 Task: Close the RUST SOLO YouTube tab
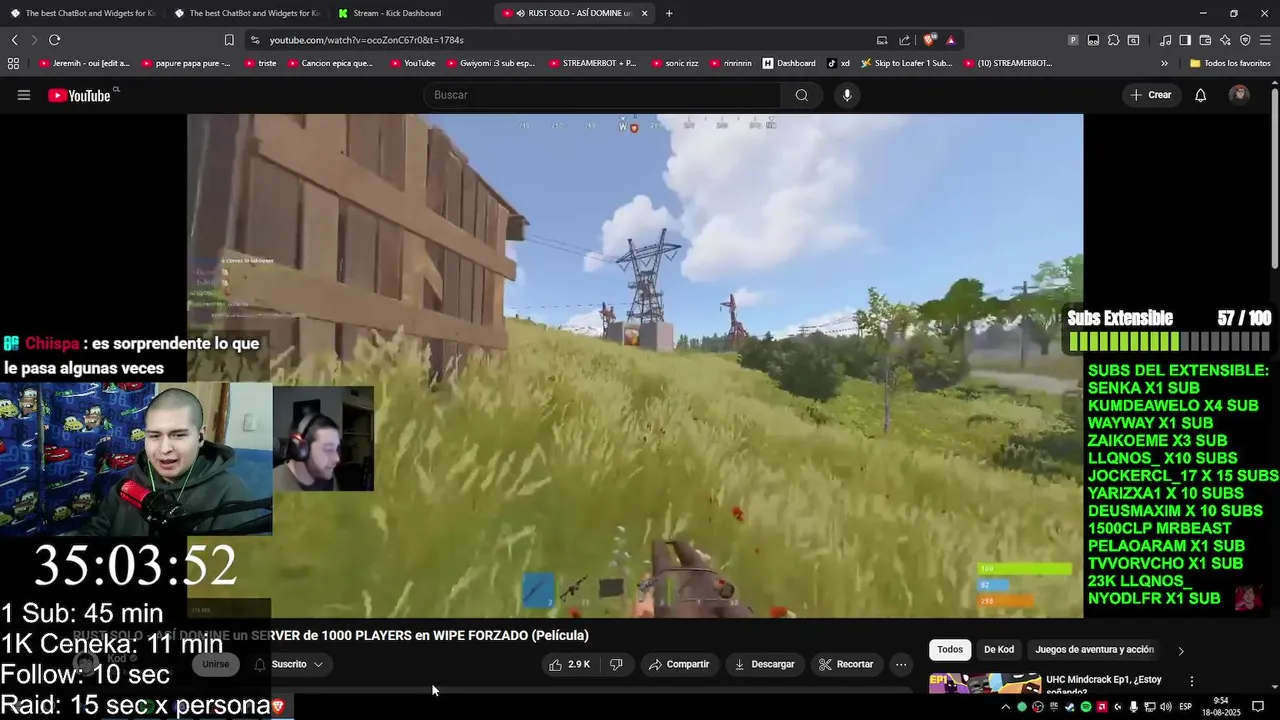(x=644, y=13)
